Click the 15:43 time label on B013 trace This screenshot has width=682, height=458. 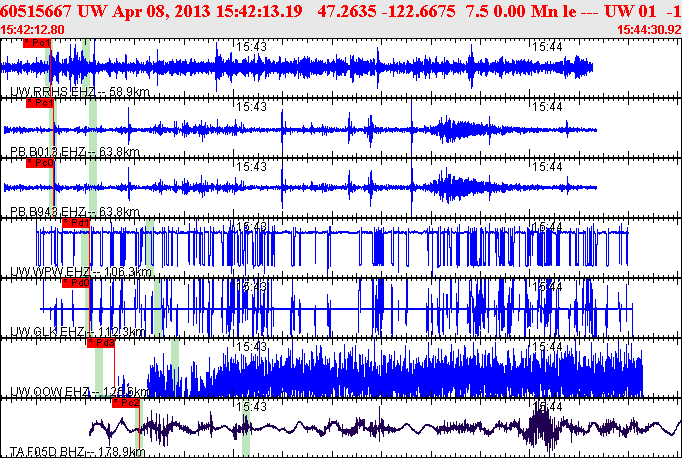251,107
